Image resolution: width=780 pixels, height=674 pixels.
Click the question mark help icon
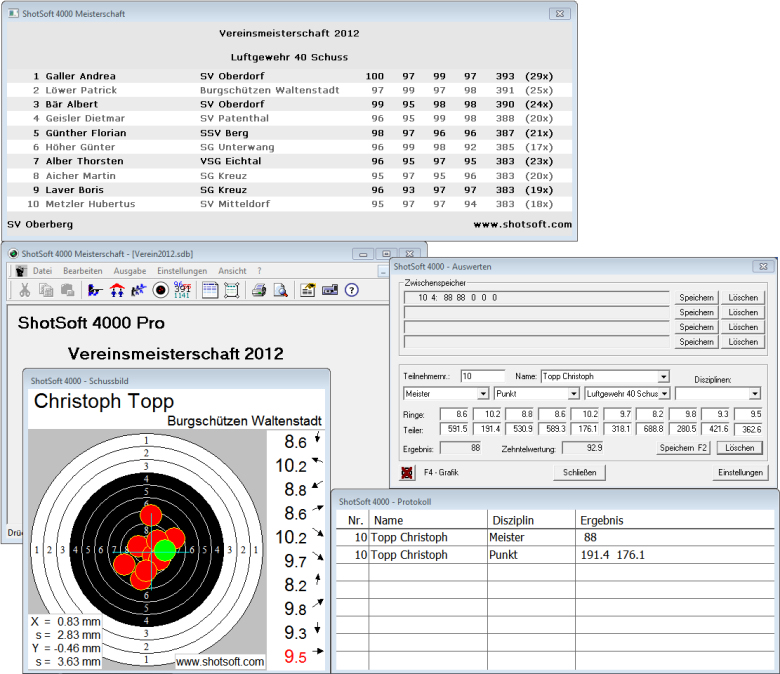[351, 290]
